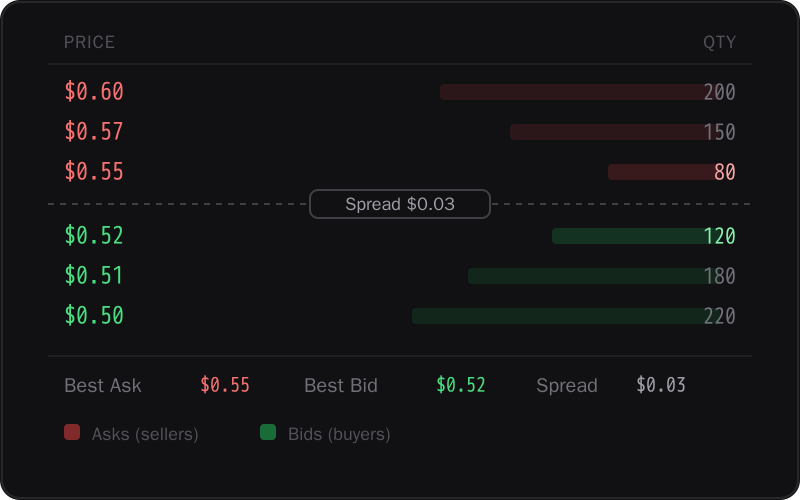The image size is (800, 500).
Task: Select the $0.52 bid price row
Action: [400, 236]
